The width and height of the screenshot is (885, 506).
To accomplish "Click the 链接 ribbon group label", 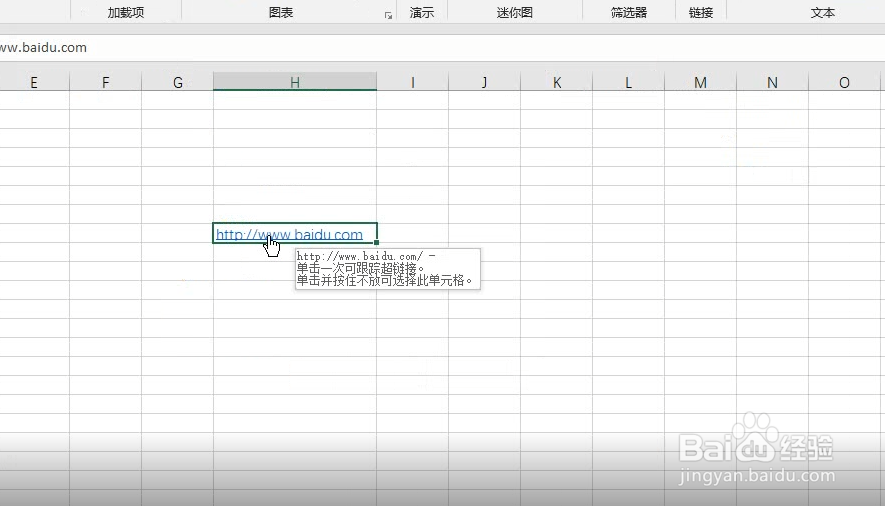I will pos(701,12).
